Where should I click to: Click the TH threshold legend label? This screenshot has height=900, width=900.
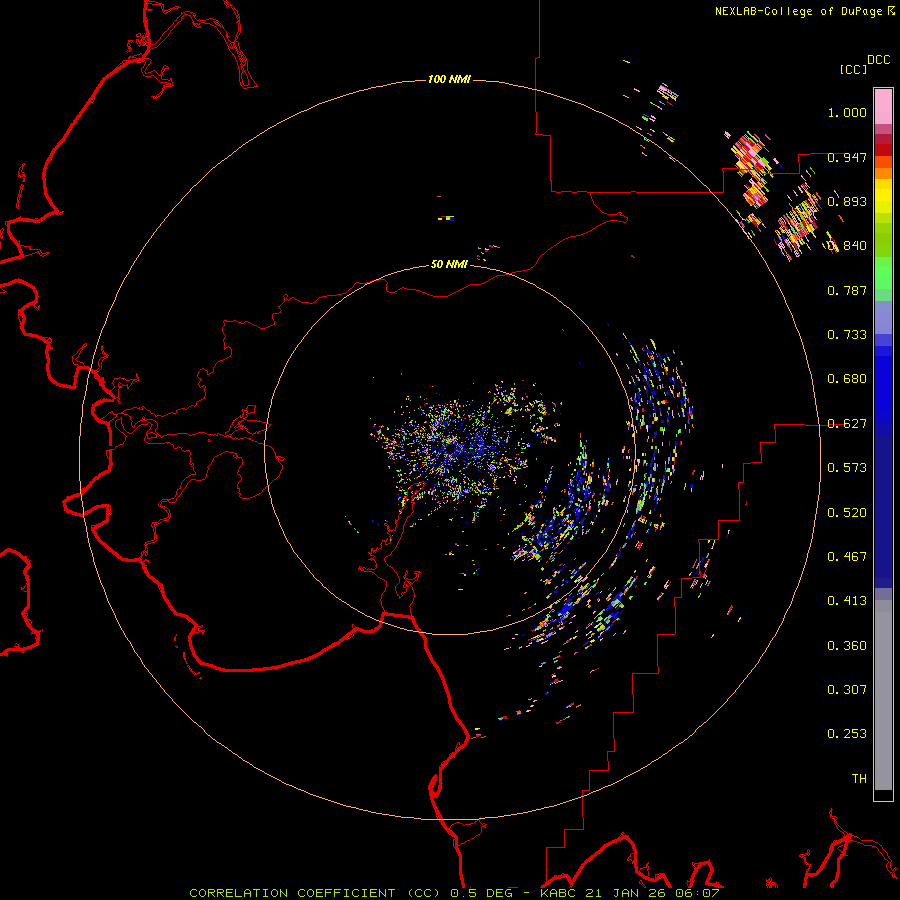click(x=859, y=779)
